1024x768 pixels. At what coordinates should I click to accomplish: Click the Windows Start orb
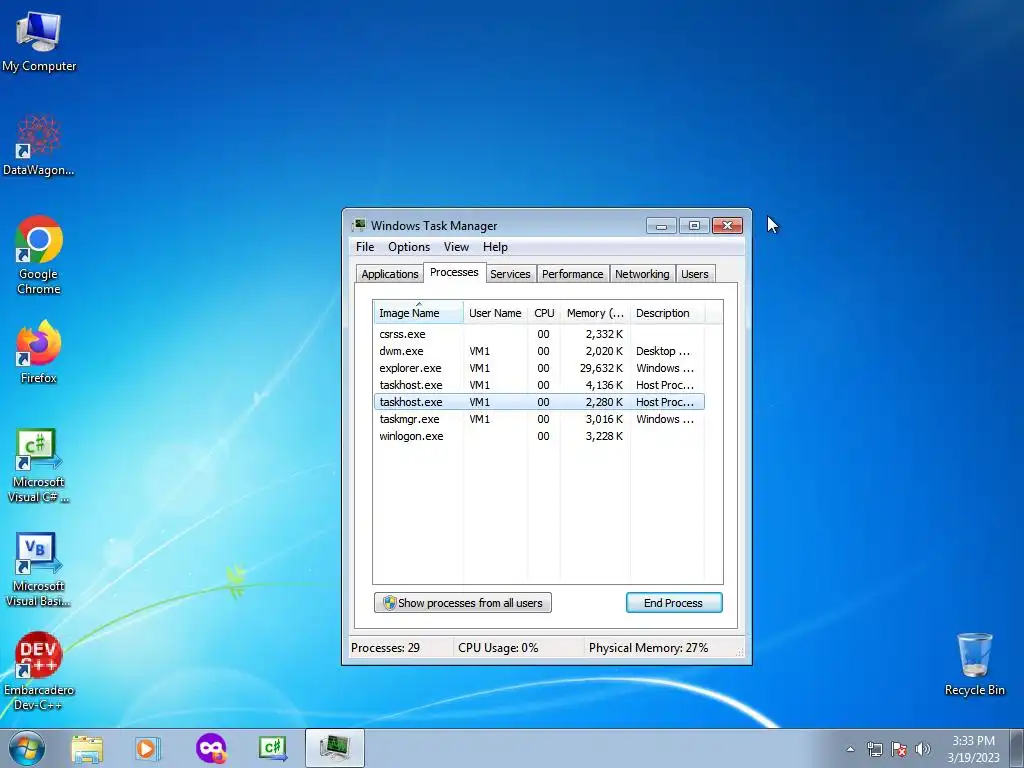(27, 748)
